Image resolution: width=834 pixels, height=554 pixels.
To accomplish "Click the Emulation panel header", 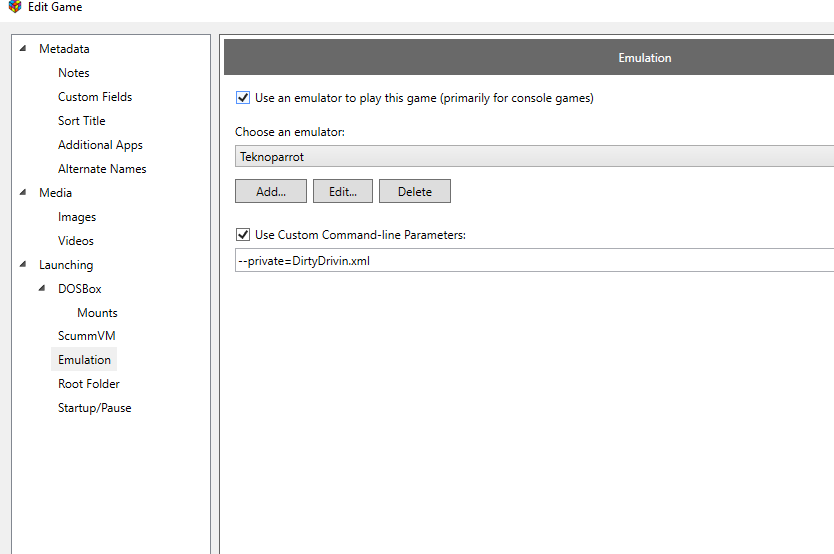I will [529, 57].
